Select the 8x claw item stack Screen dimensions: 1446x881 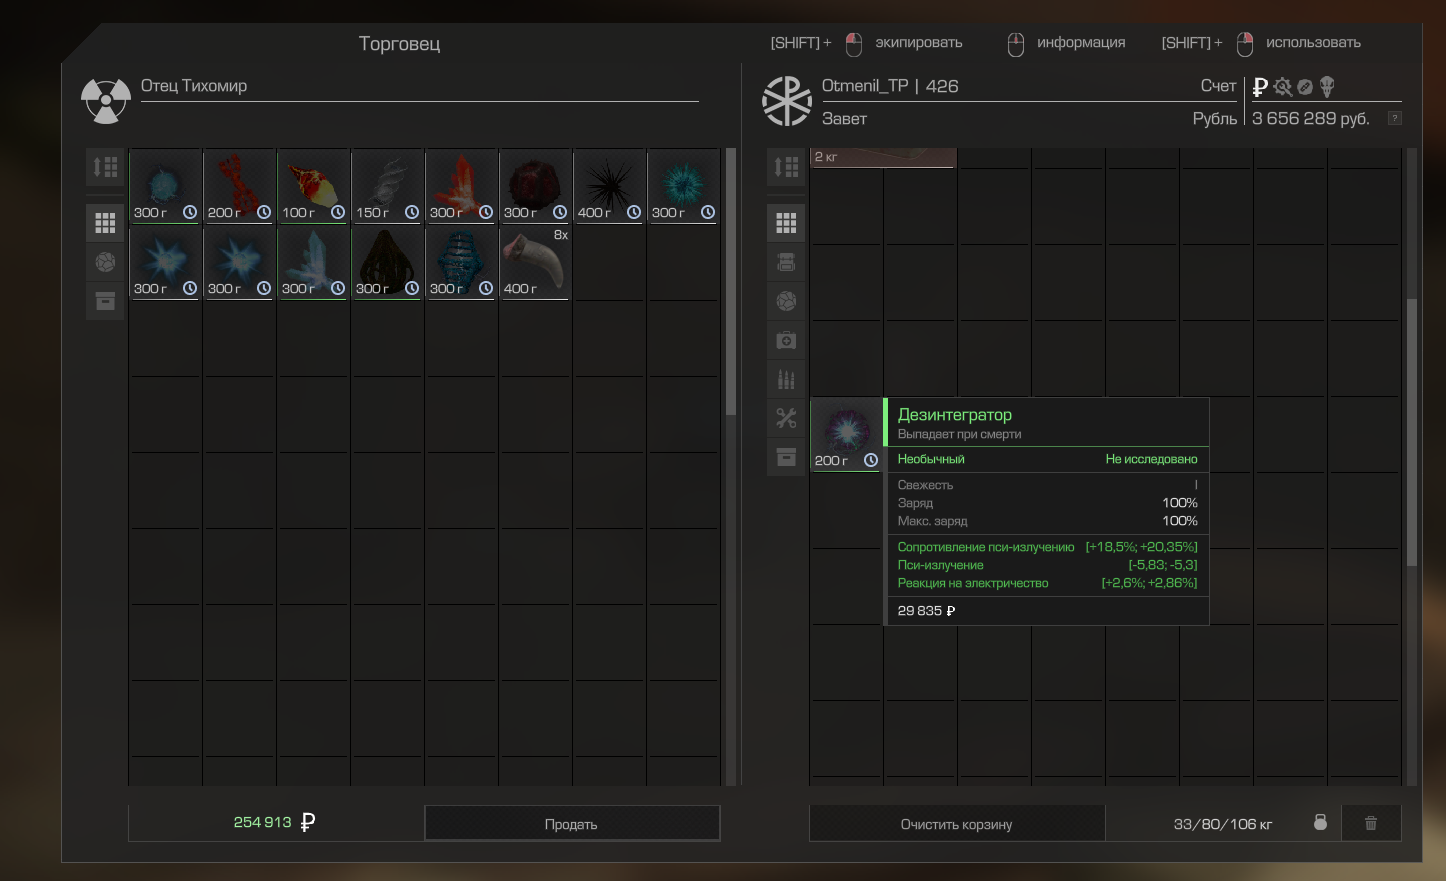pyautogui.click(x=535, y=262)
